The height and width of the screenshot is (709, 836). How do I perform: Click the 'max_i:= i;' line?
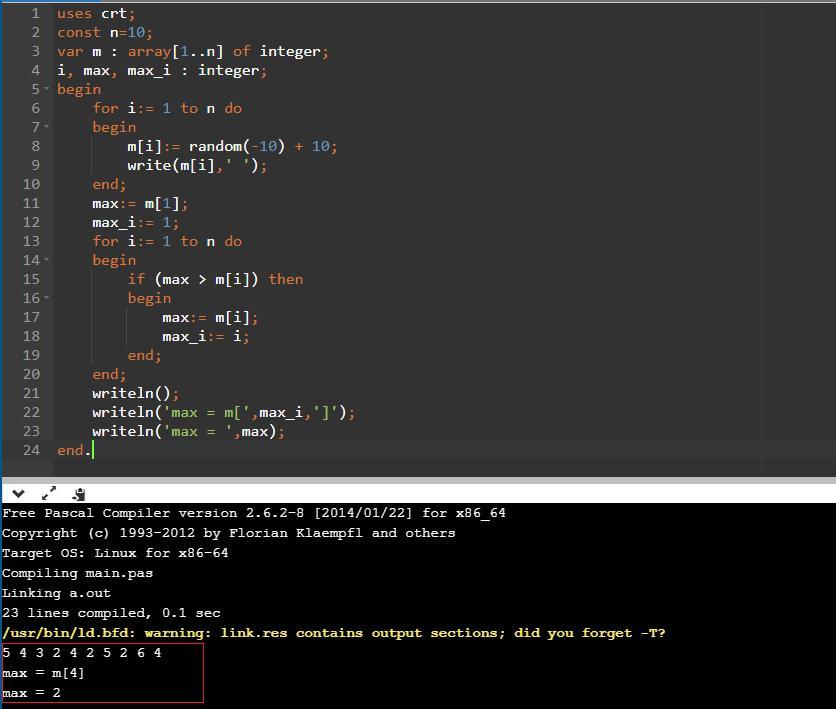coord(205,336)
